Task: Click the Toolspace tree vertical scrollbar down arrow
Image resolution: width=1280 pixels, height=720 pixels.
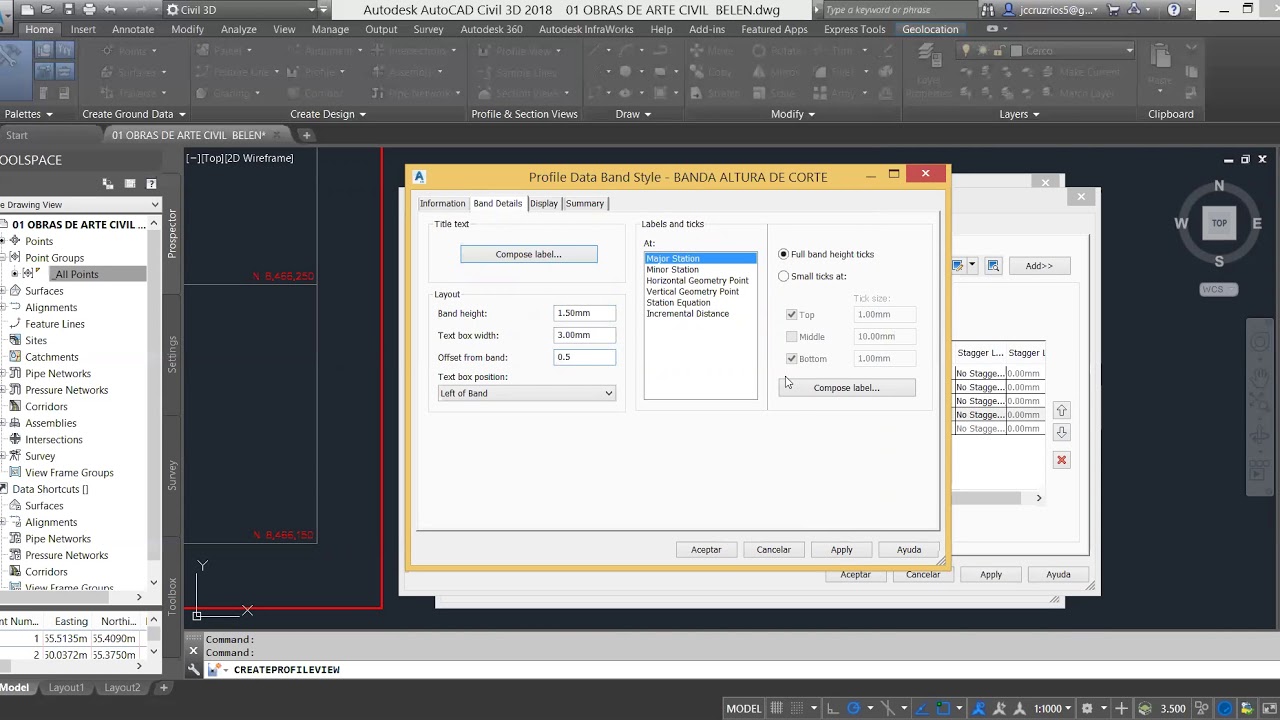Action: (x=153, y=582)
